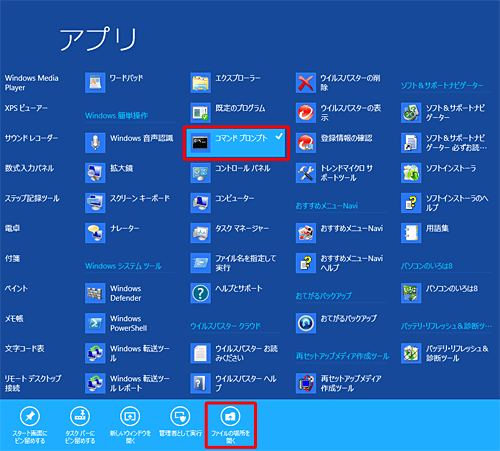
Task: Open Windows Media Player entry
Action: [32, 83]
